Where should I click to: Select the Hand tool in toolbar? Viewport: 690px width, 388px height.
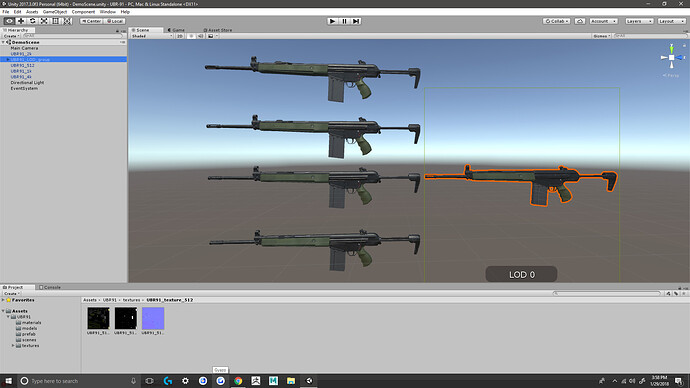[9, 21]
